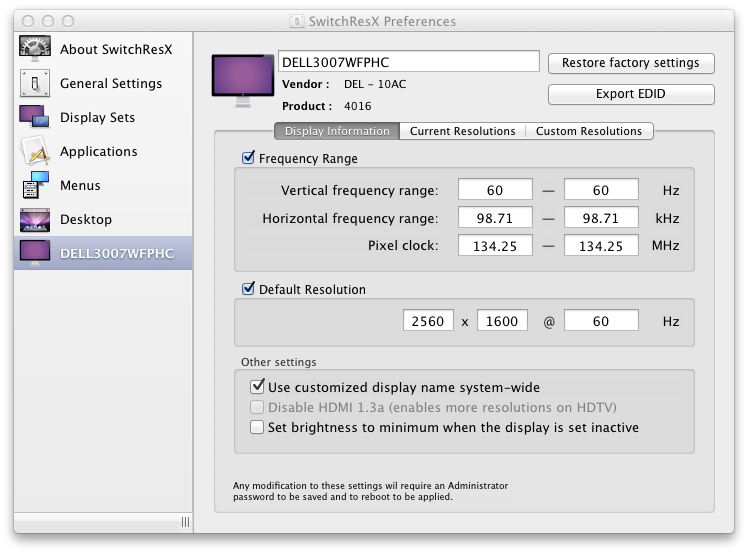
Task: Click the General Settings switch icon
Action: [35, 83]
